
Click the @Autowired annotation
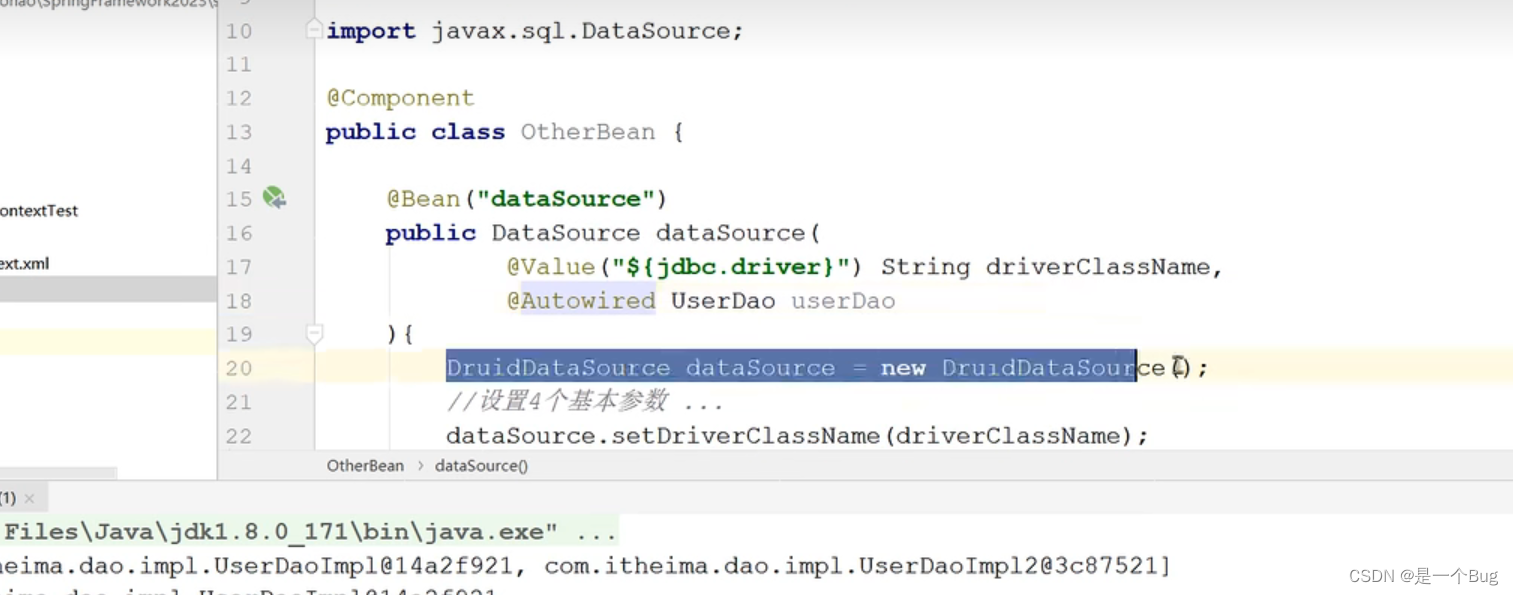tap(581, 301)
